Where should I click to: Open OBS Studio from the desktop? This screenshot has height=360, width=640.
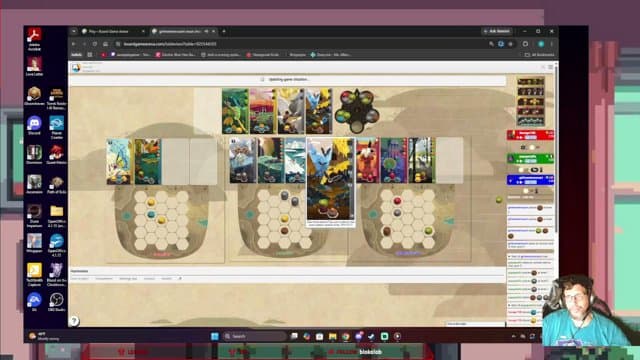tap(56, 300)
